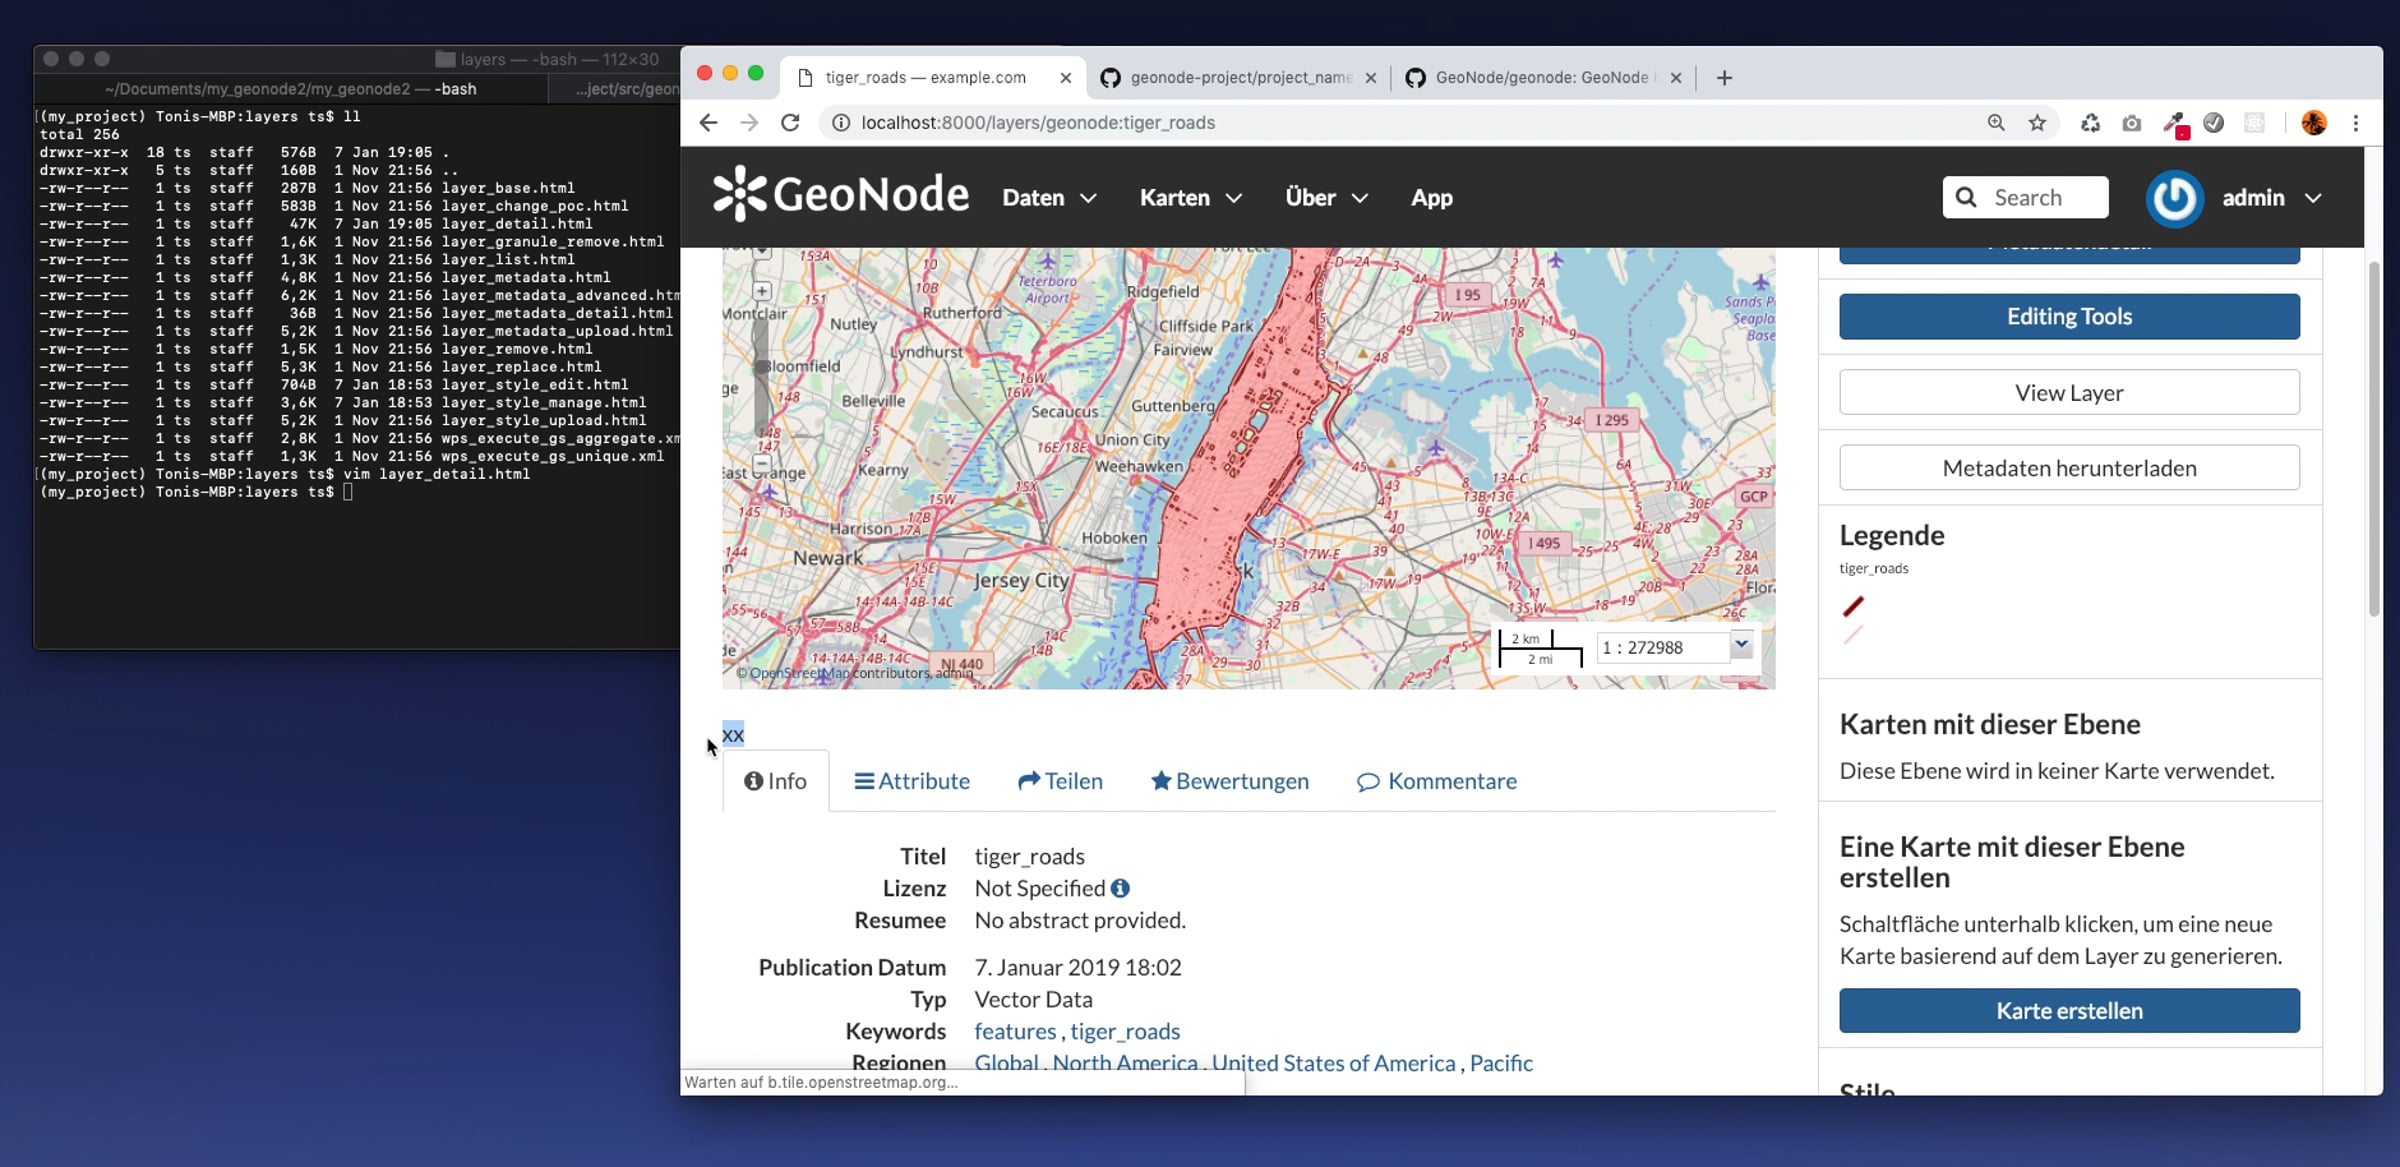Zoom out on the map with minus
Screen dimensions: 2400x1167
coord(762,464)
